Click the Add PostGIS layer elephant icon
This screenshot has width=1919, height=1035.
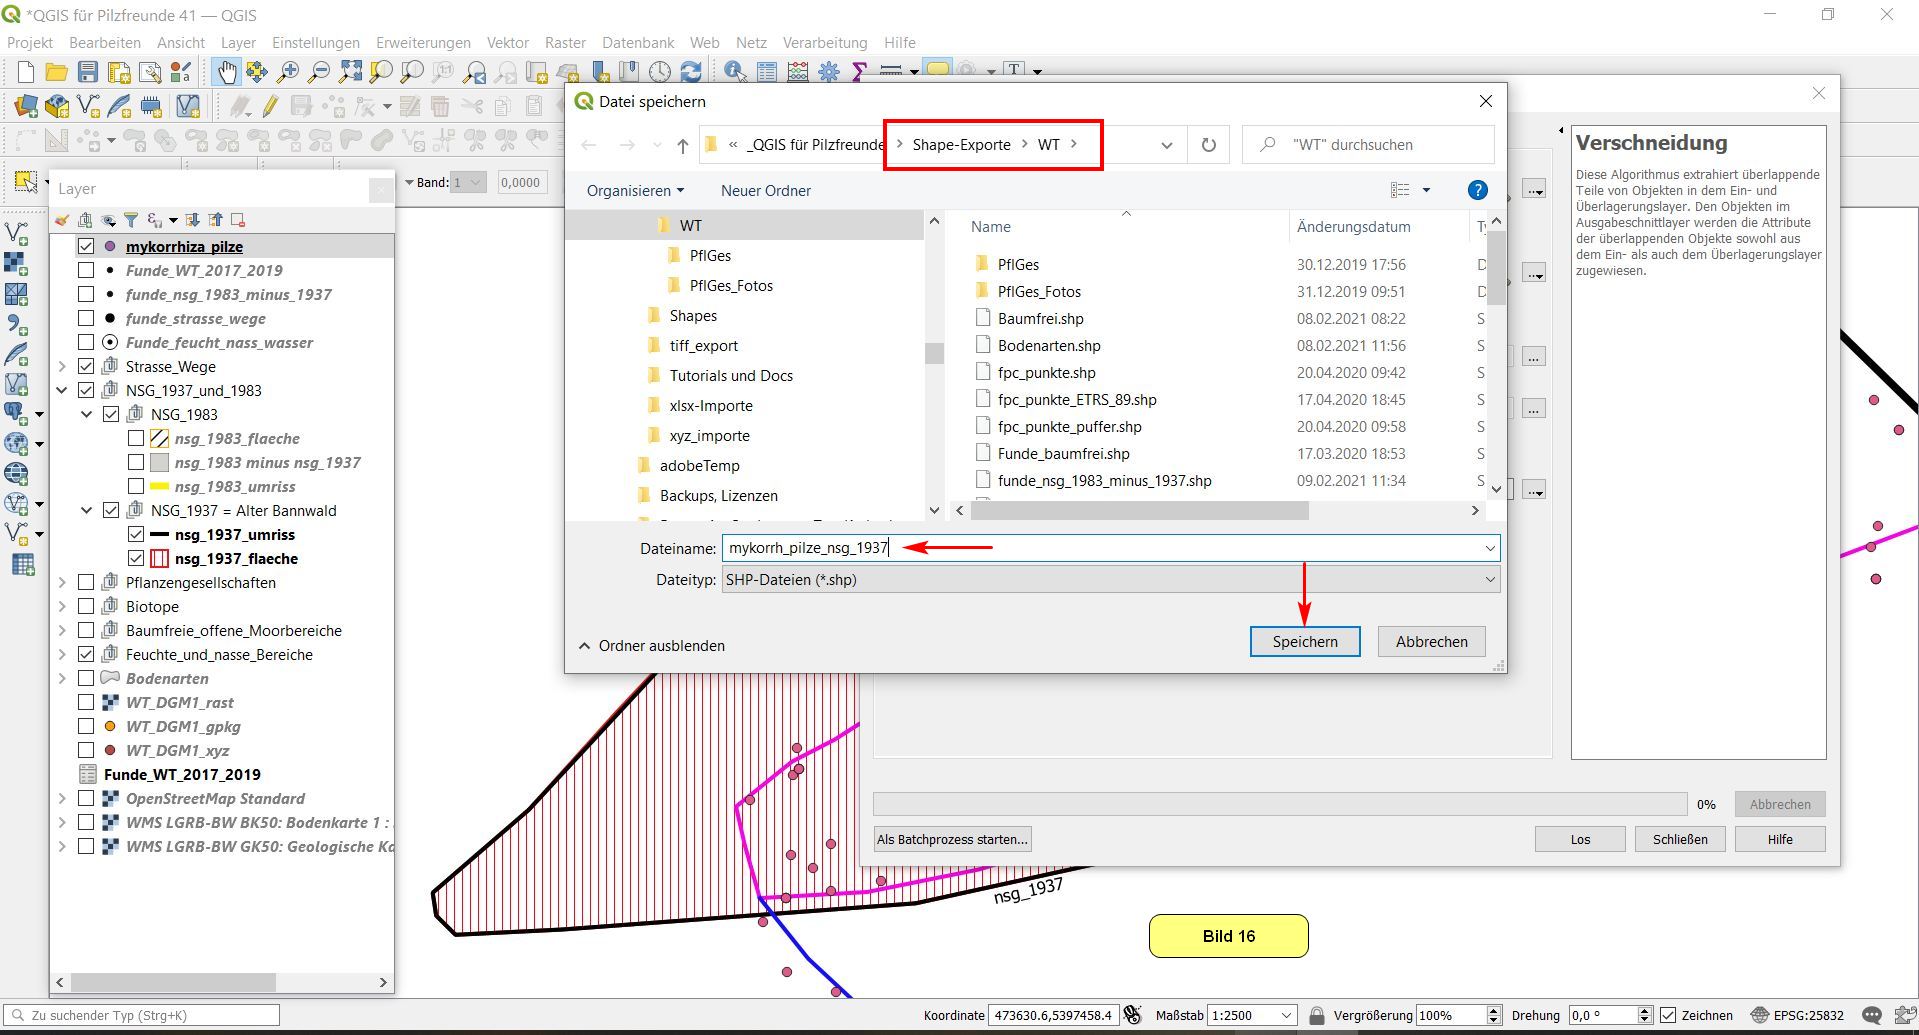pyautogui.click(x=16, y=411)
